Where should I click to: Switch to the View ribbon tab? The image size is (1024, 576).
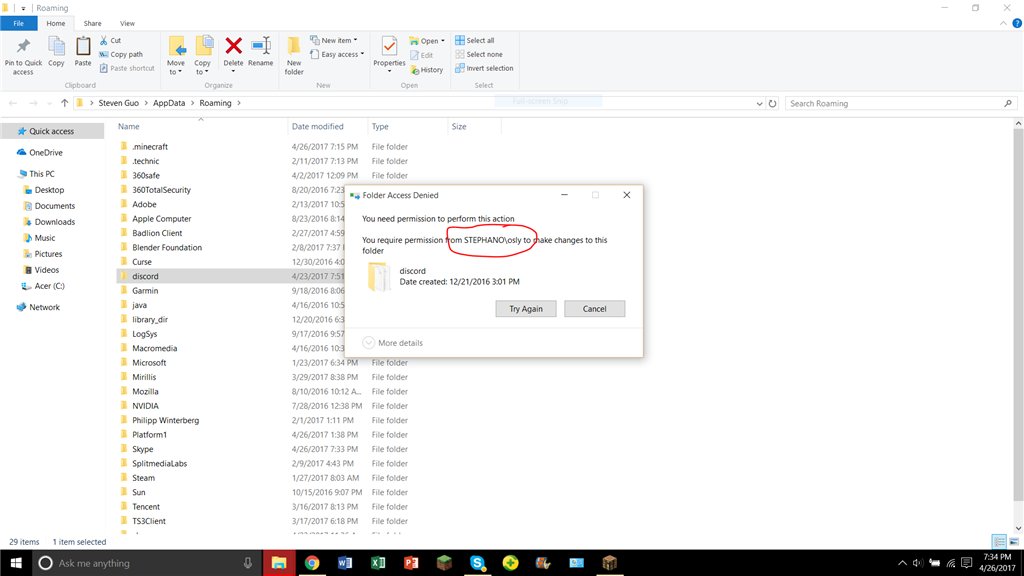127,24
